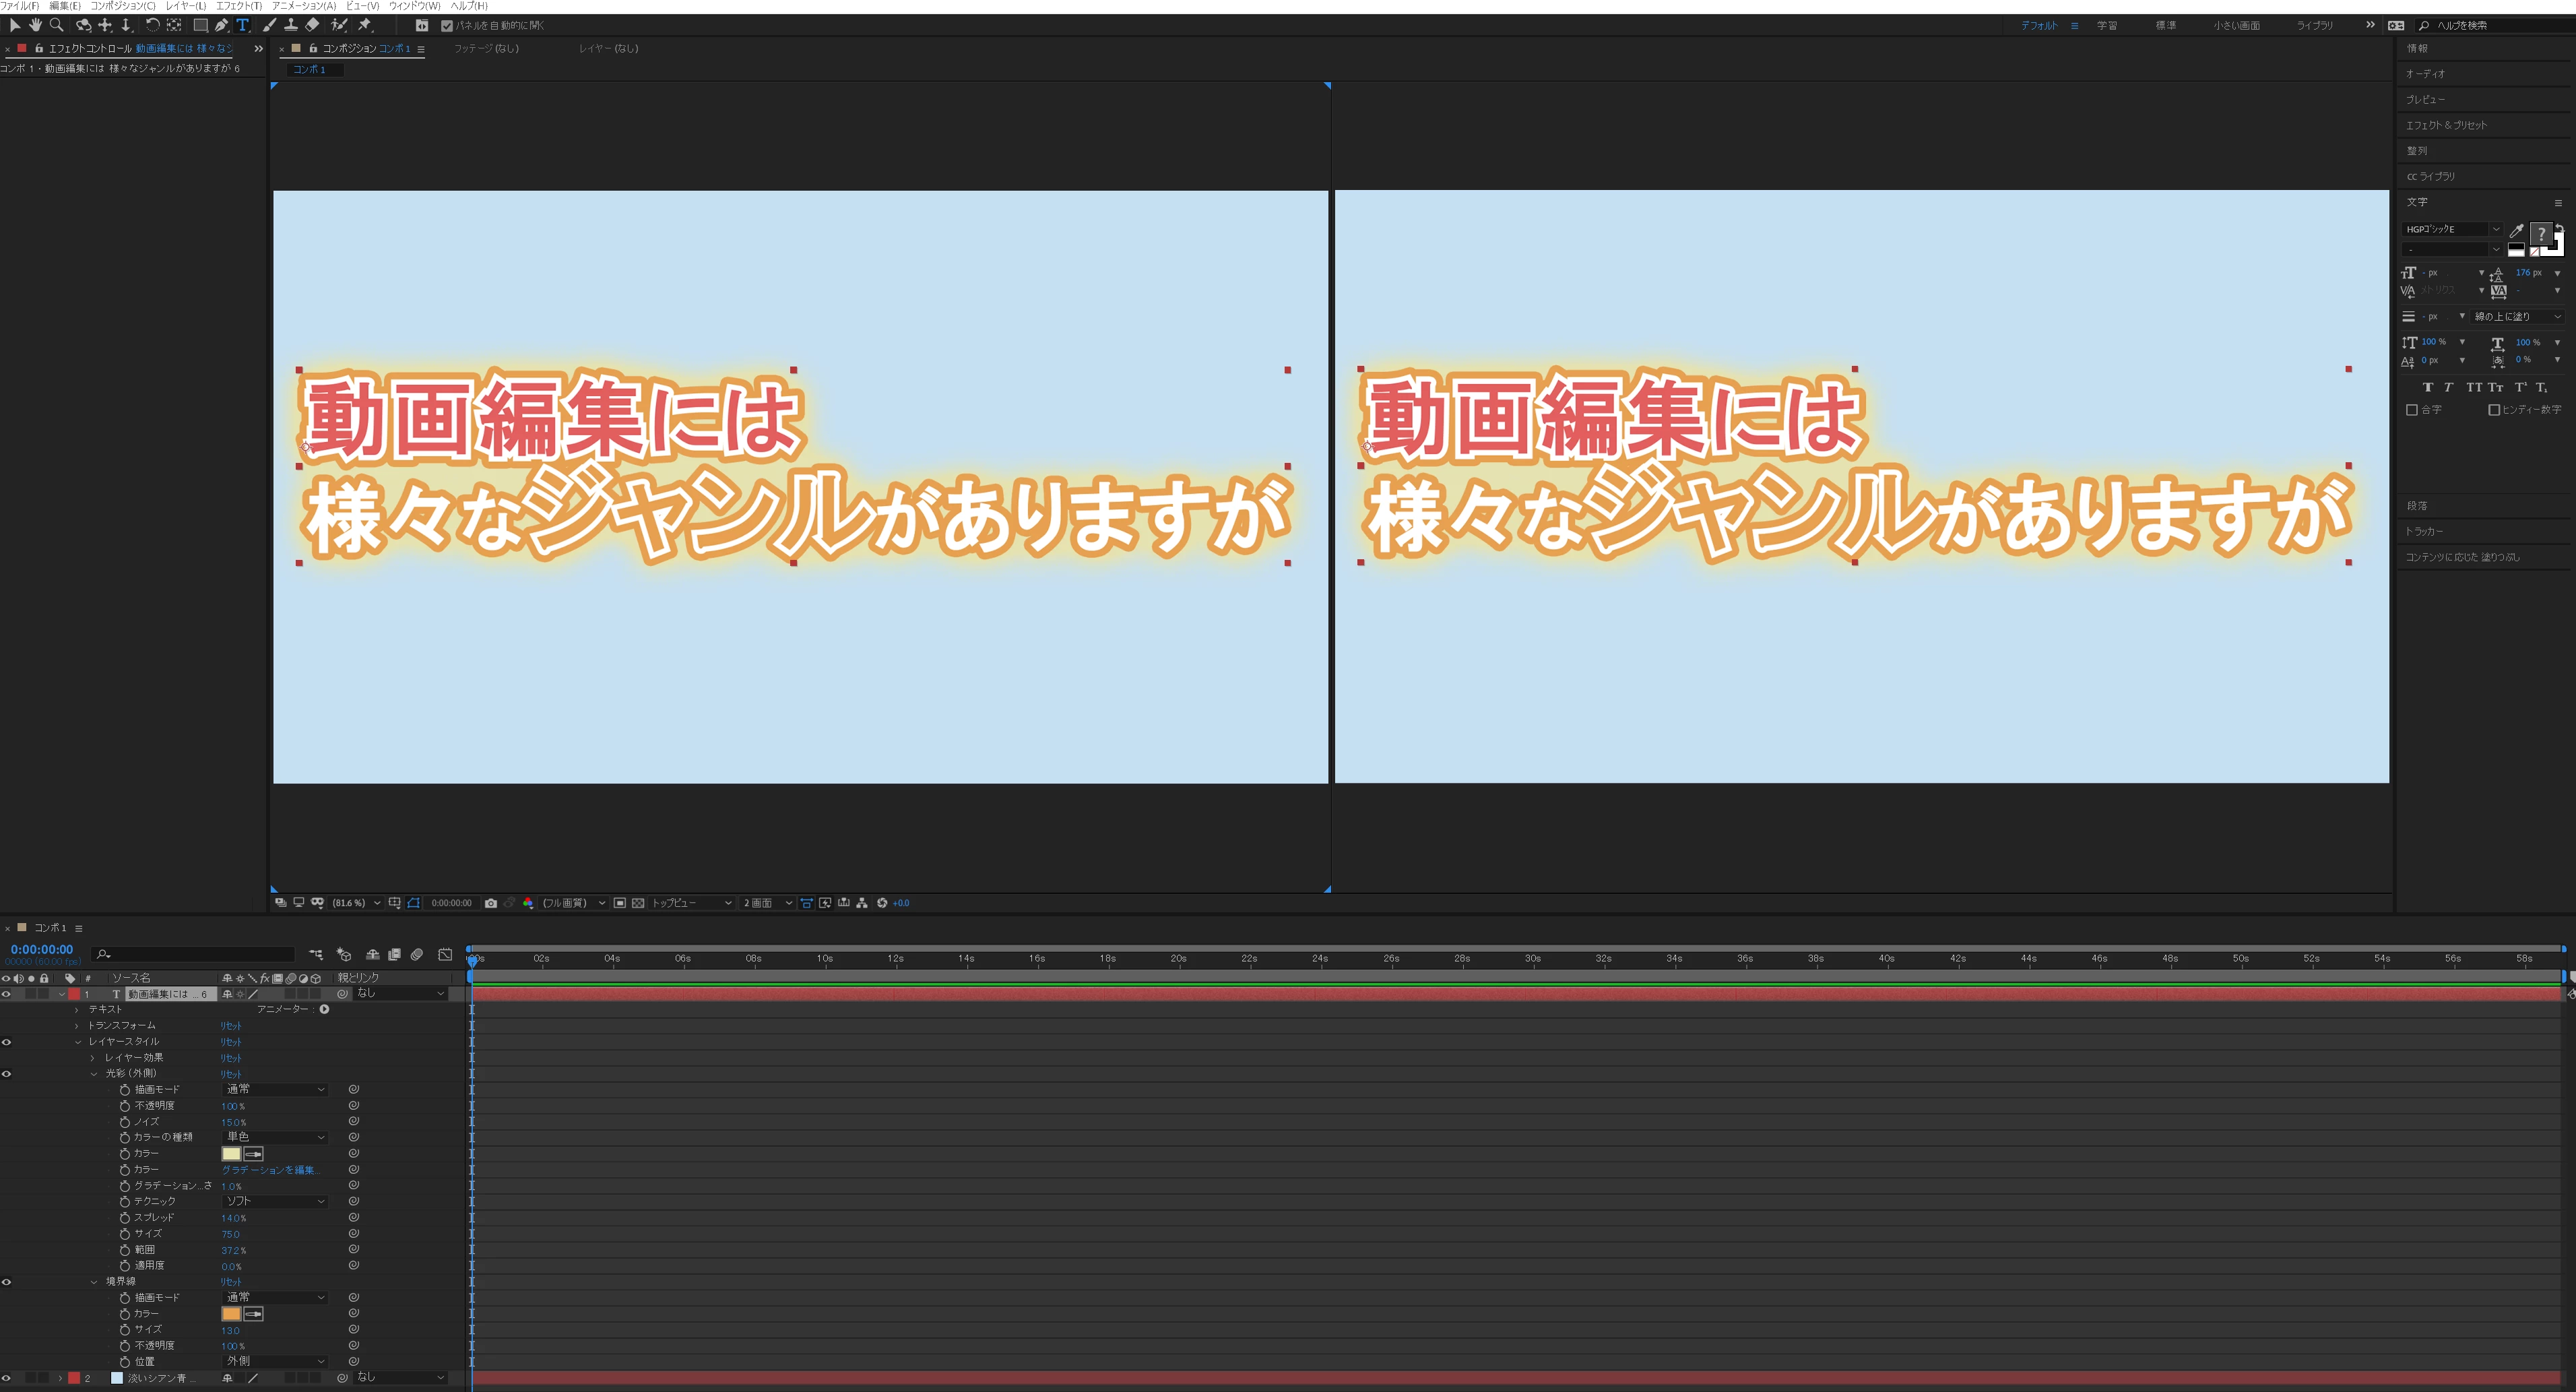Open the エフェクト(T) menu
The width and height of the screenshot is (2576, 1392).
(x=239, y=6)
